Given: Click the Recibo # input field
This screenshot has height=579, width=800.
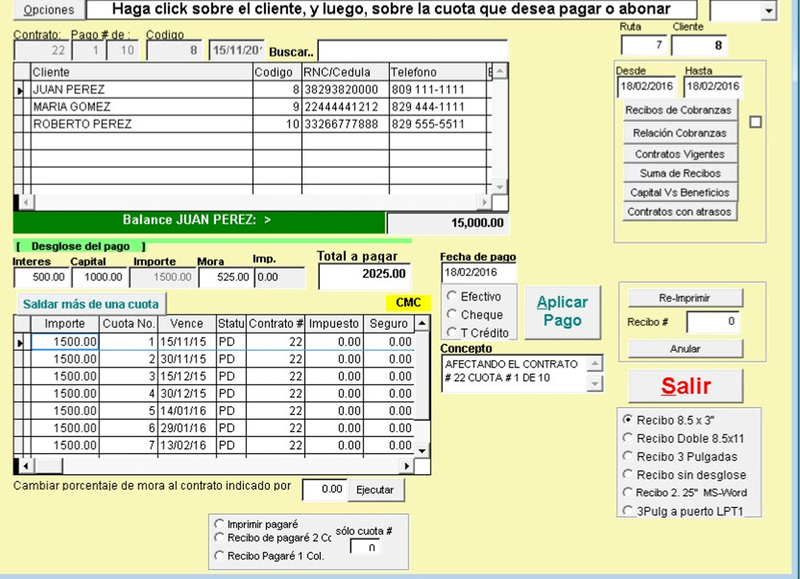Looking at the screenshot, I should pyautogui.click(x=712, y=322).
